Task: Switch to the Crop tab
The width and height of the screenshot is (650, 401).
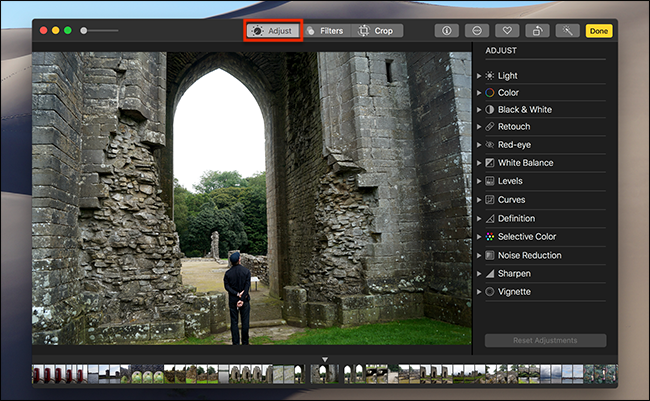Action: click(375, 31)
